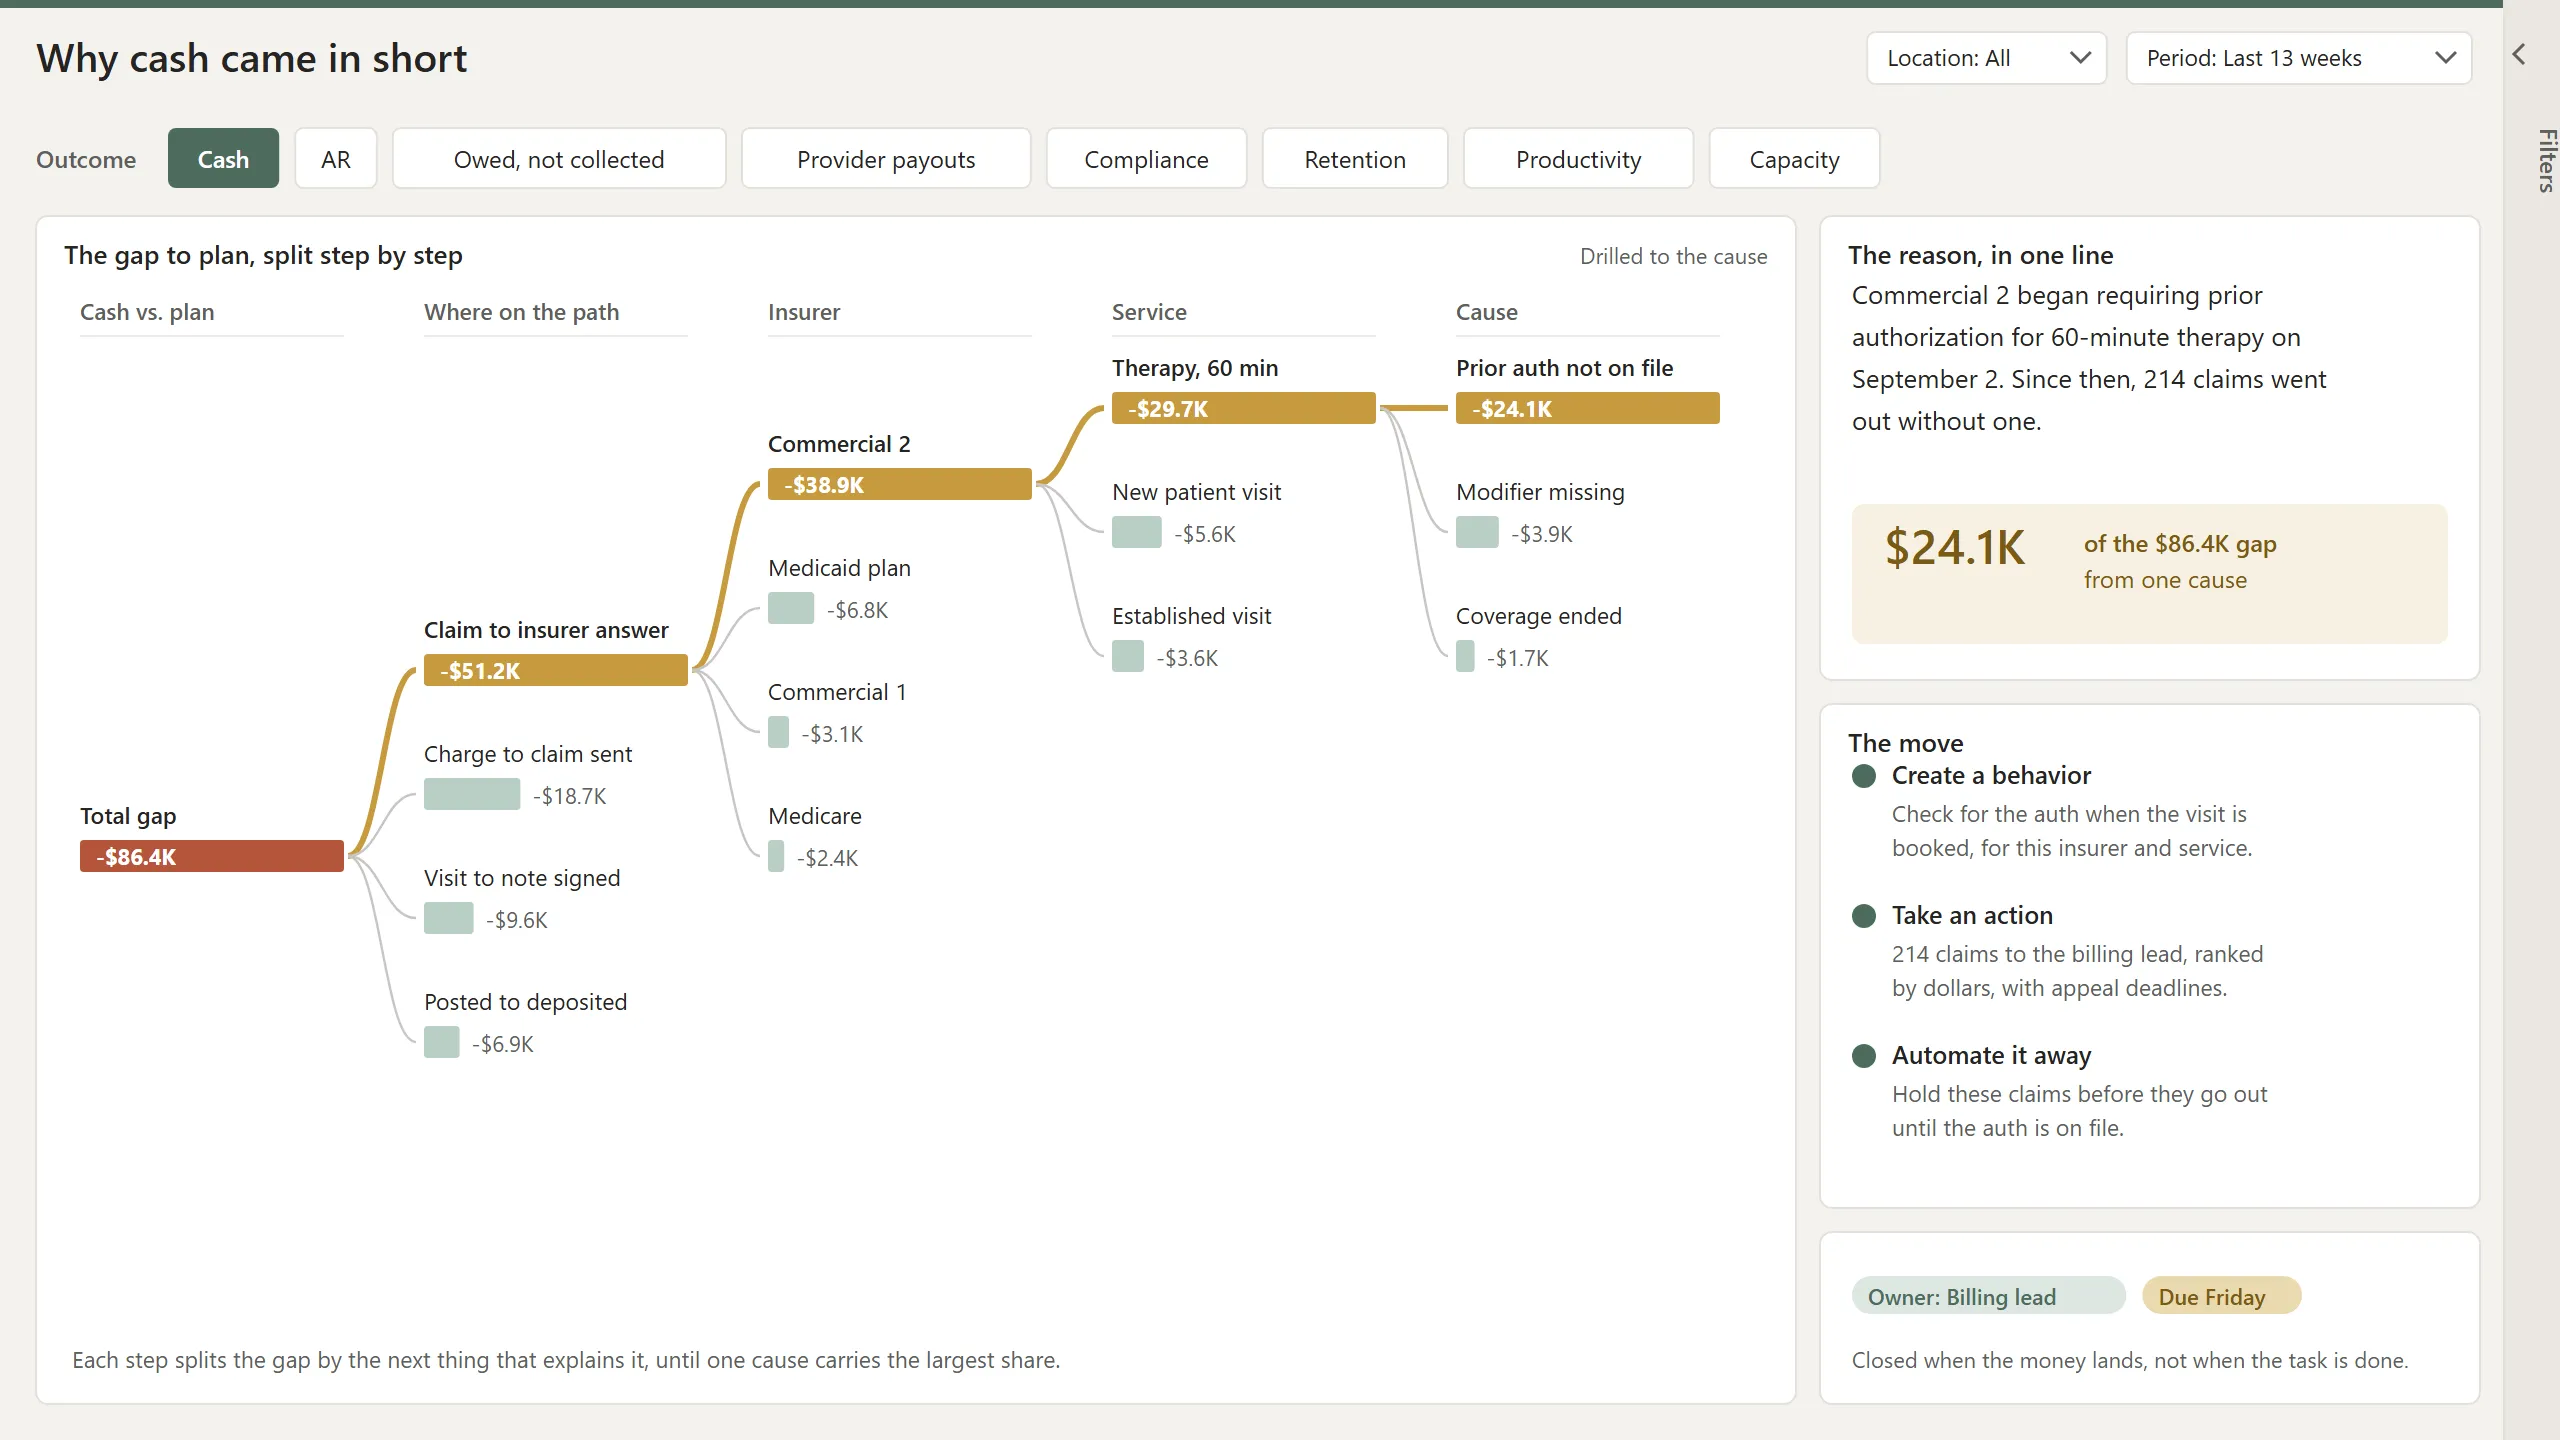
Task: Open the Provider payouts tab
Action: coord(886,159)
